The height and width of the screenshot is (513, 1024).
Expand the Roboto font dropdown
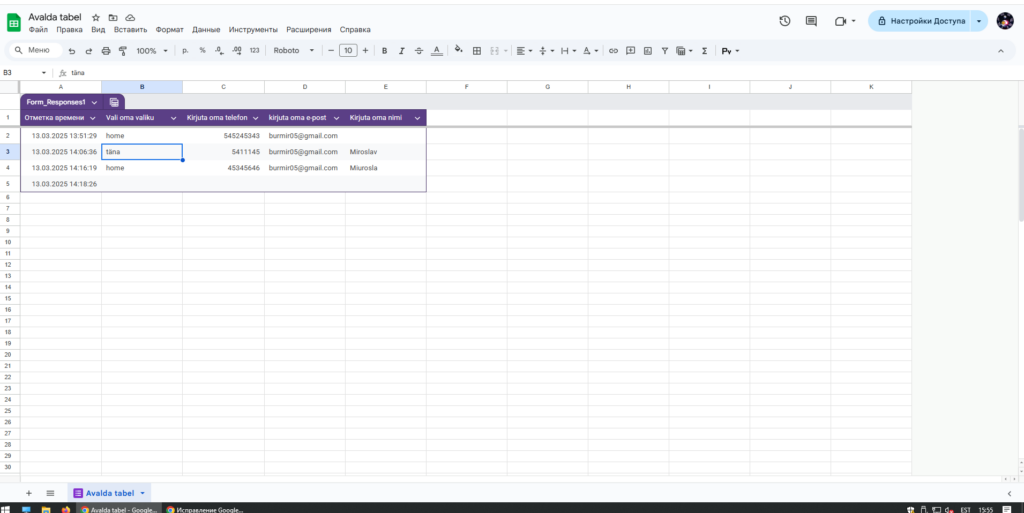[294, 50]
